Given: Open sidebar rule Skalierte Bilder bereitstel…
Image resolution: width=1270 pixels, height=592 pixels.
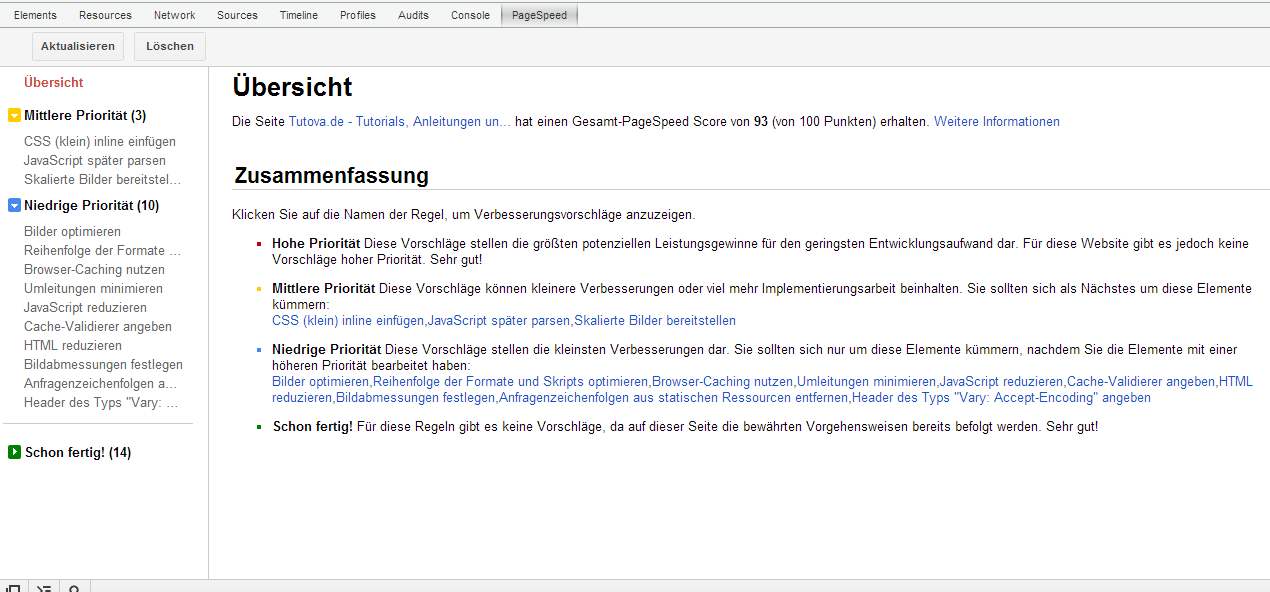Looking at the screenshot, I should coord(103,179).
